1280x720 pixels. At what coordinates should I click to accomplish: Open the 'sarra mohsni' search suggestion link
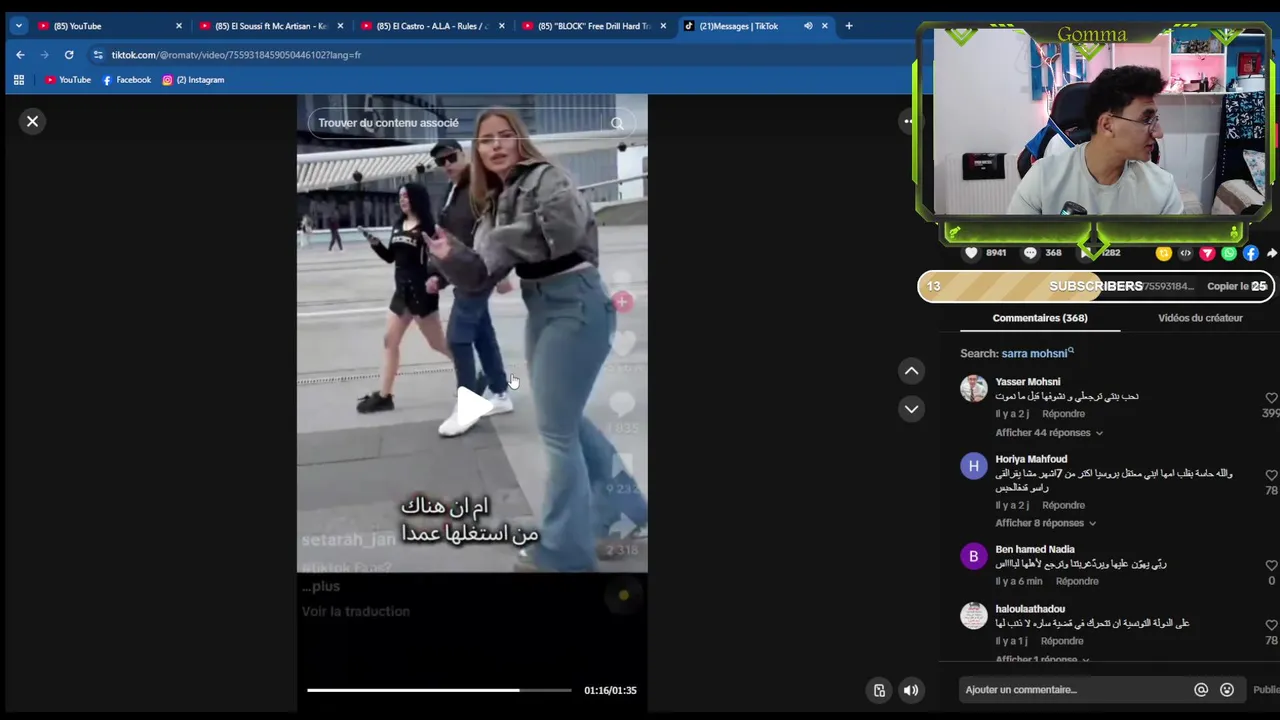(1037, 353)
